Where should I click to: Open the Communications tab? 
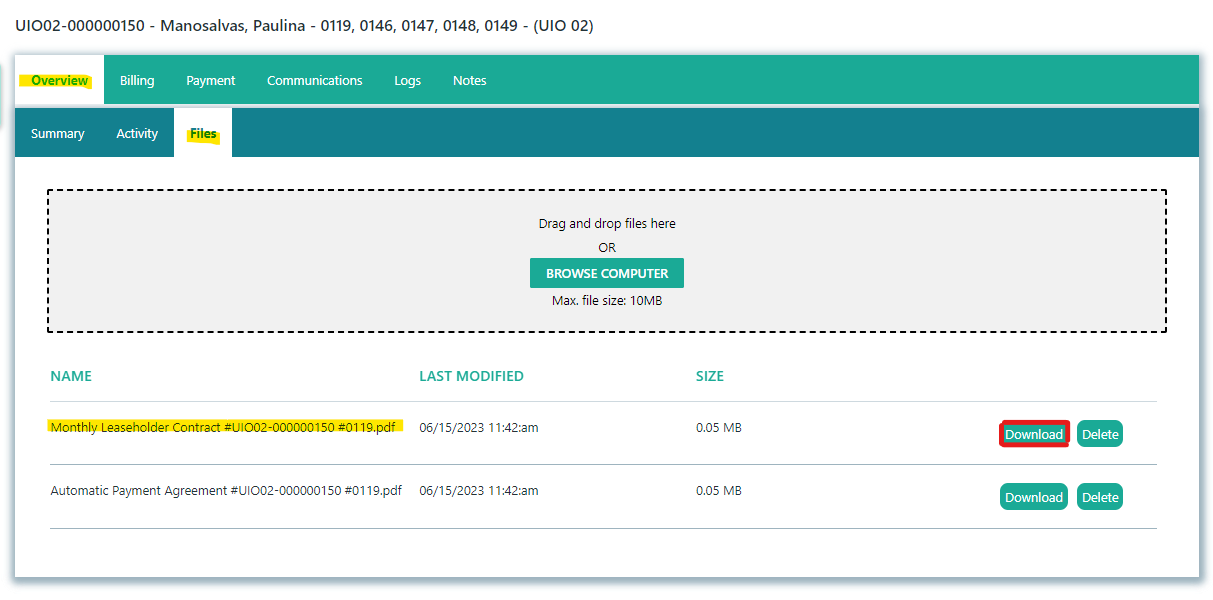click(x=314, y=81)
